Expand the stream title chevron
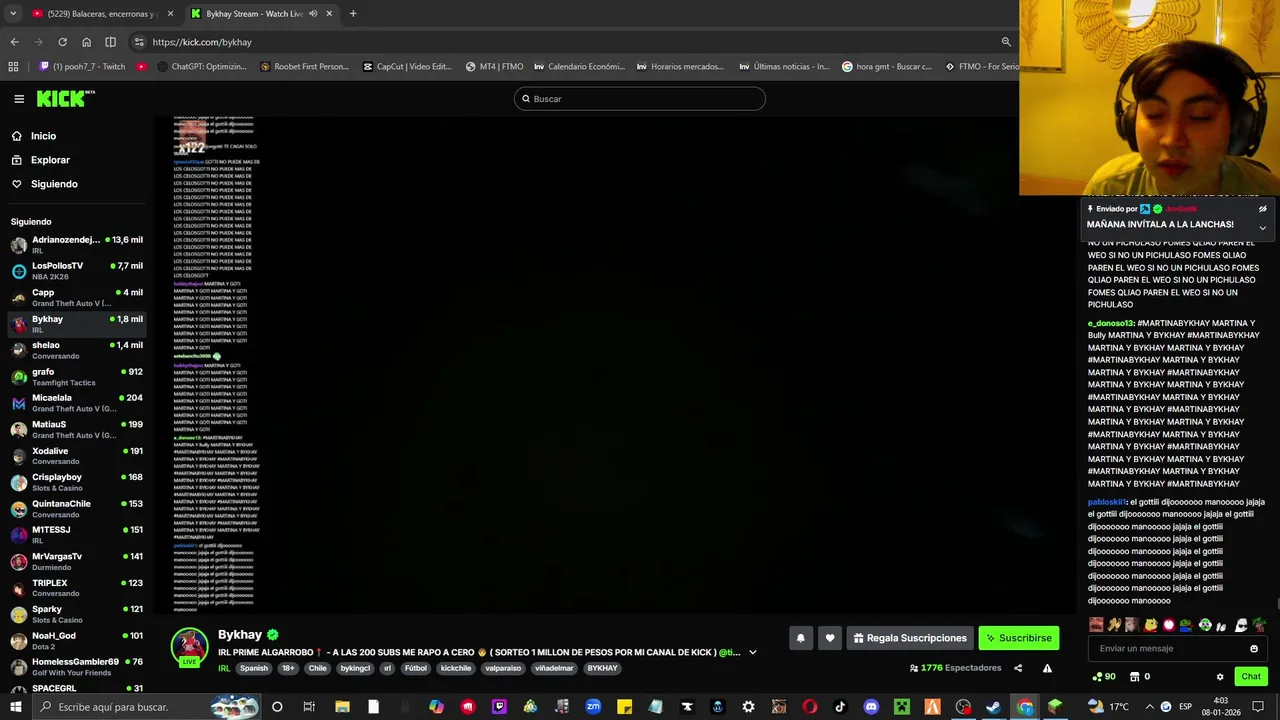 pyautogui.click(x=753, y=652)
